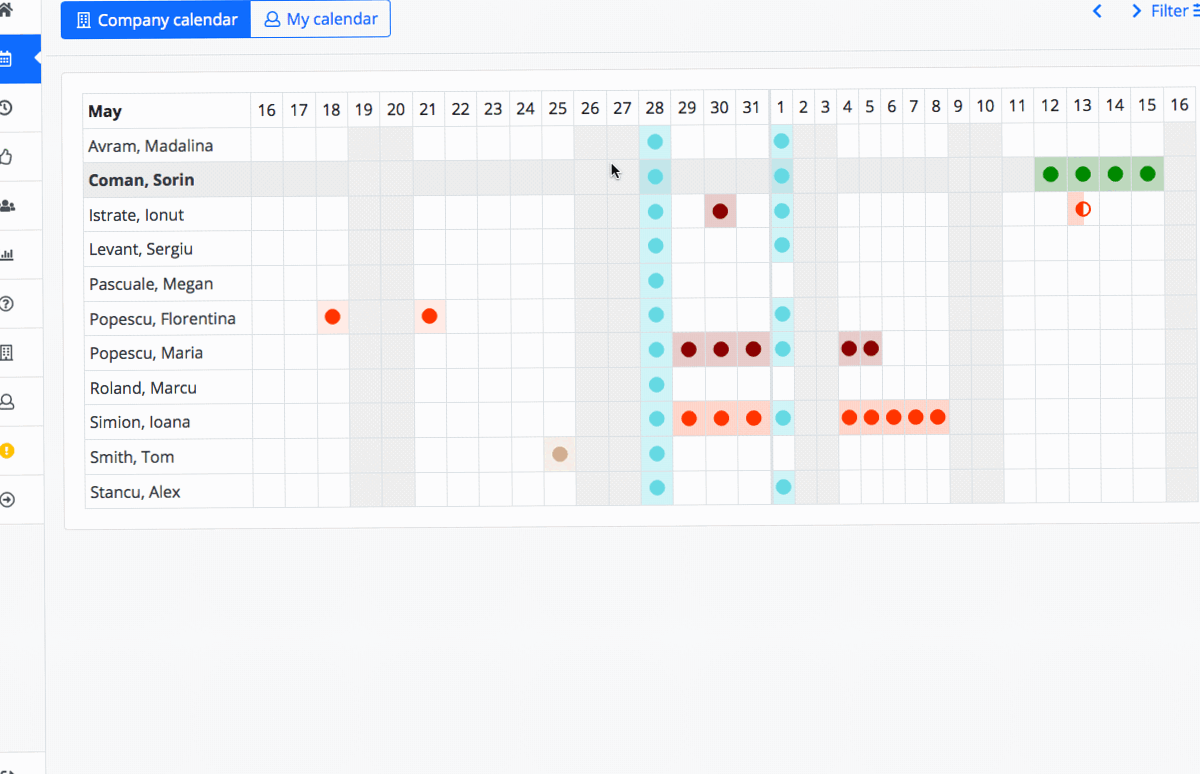Select Popescu, Maria's employee row name
Image resolution: width=1200 pixels, height=774 pixels.
[x=146, y=353]
